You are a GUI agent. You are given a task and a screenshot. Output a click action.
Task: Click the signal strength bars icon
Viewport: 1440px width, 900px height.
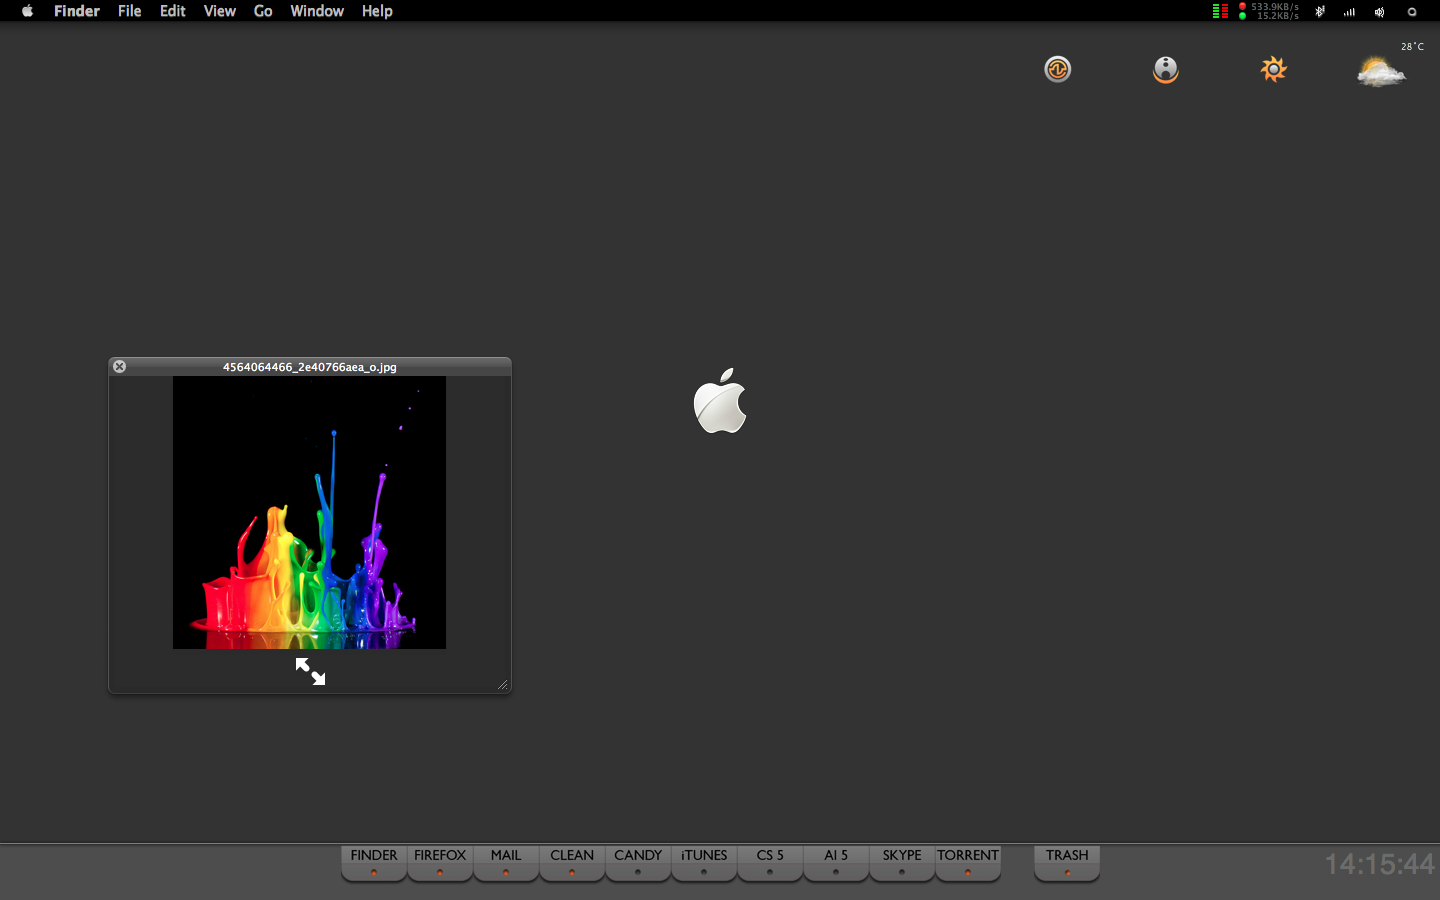coord(1350,12)
